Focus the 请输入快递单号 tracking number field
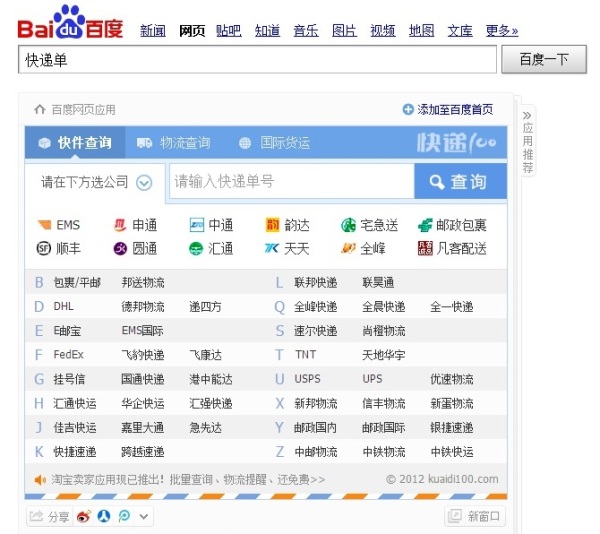 point(292,181)
